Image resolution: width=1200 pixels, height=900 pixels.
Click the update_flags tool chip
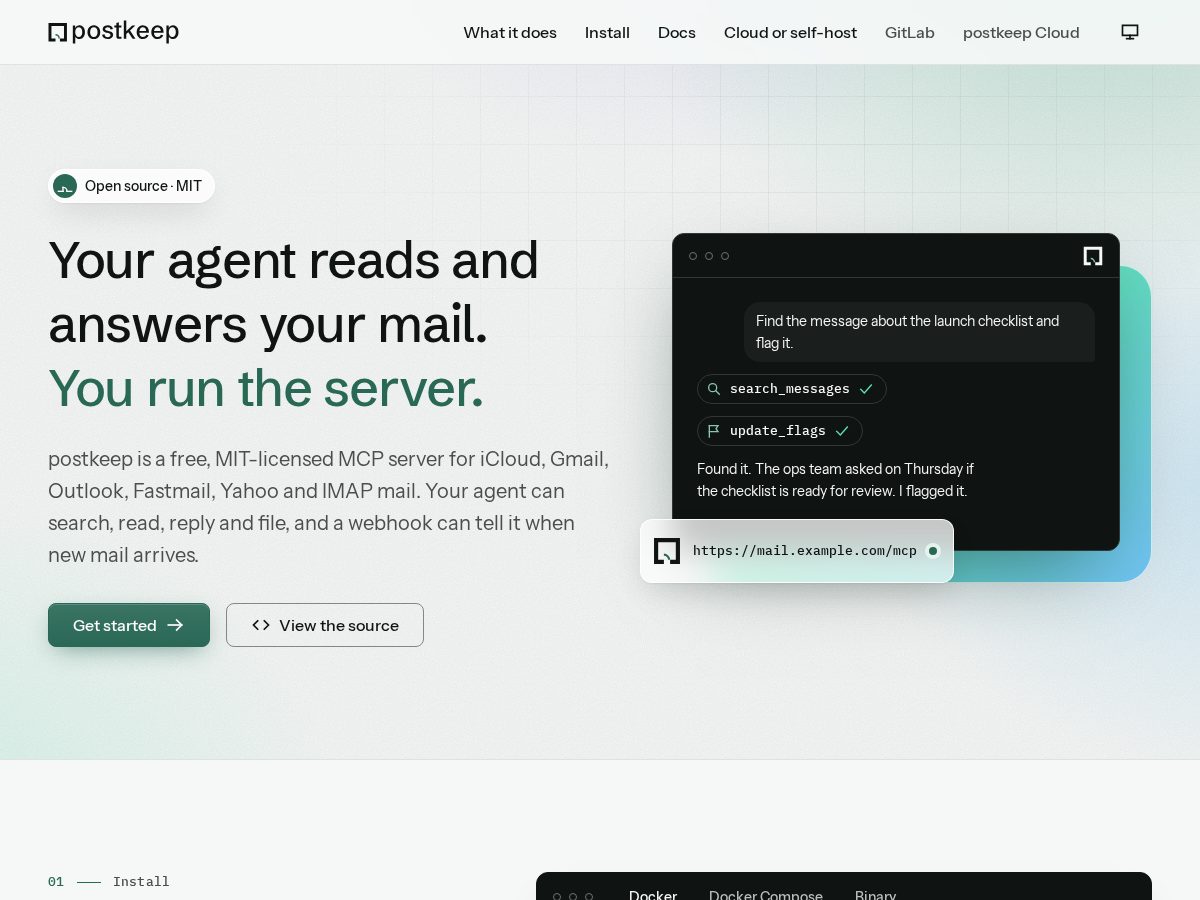[780, 431]
